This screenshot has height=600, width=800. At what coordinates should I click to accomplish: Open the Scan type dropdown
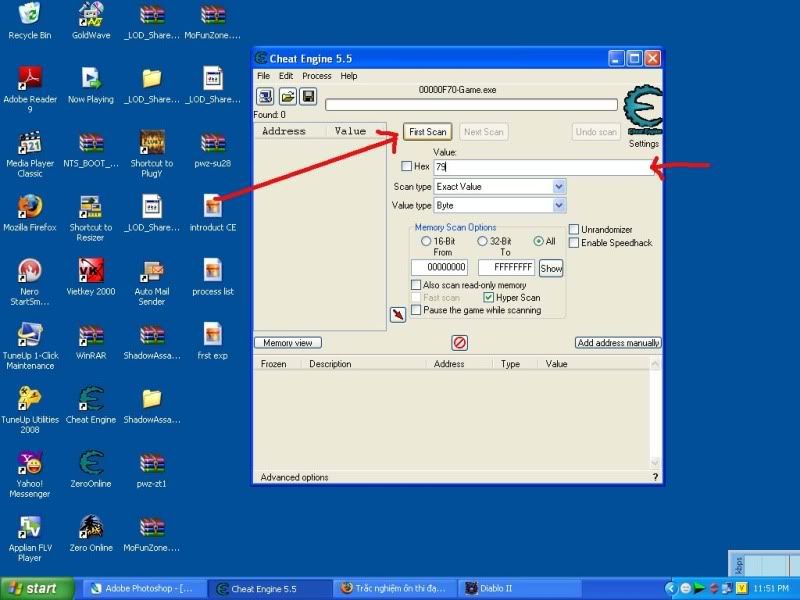559,187
